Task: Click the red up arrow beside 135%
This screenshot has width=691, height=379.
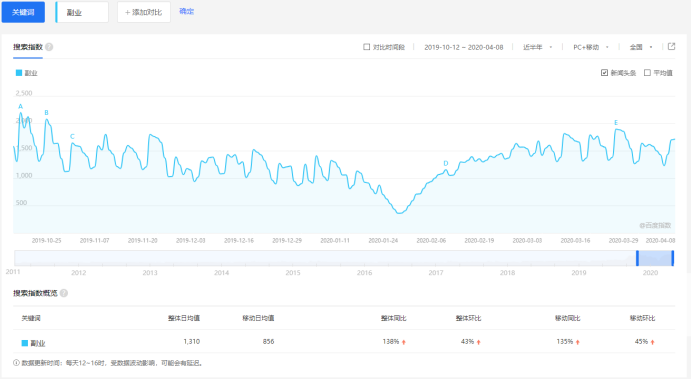Action: (x=578, y=342)
